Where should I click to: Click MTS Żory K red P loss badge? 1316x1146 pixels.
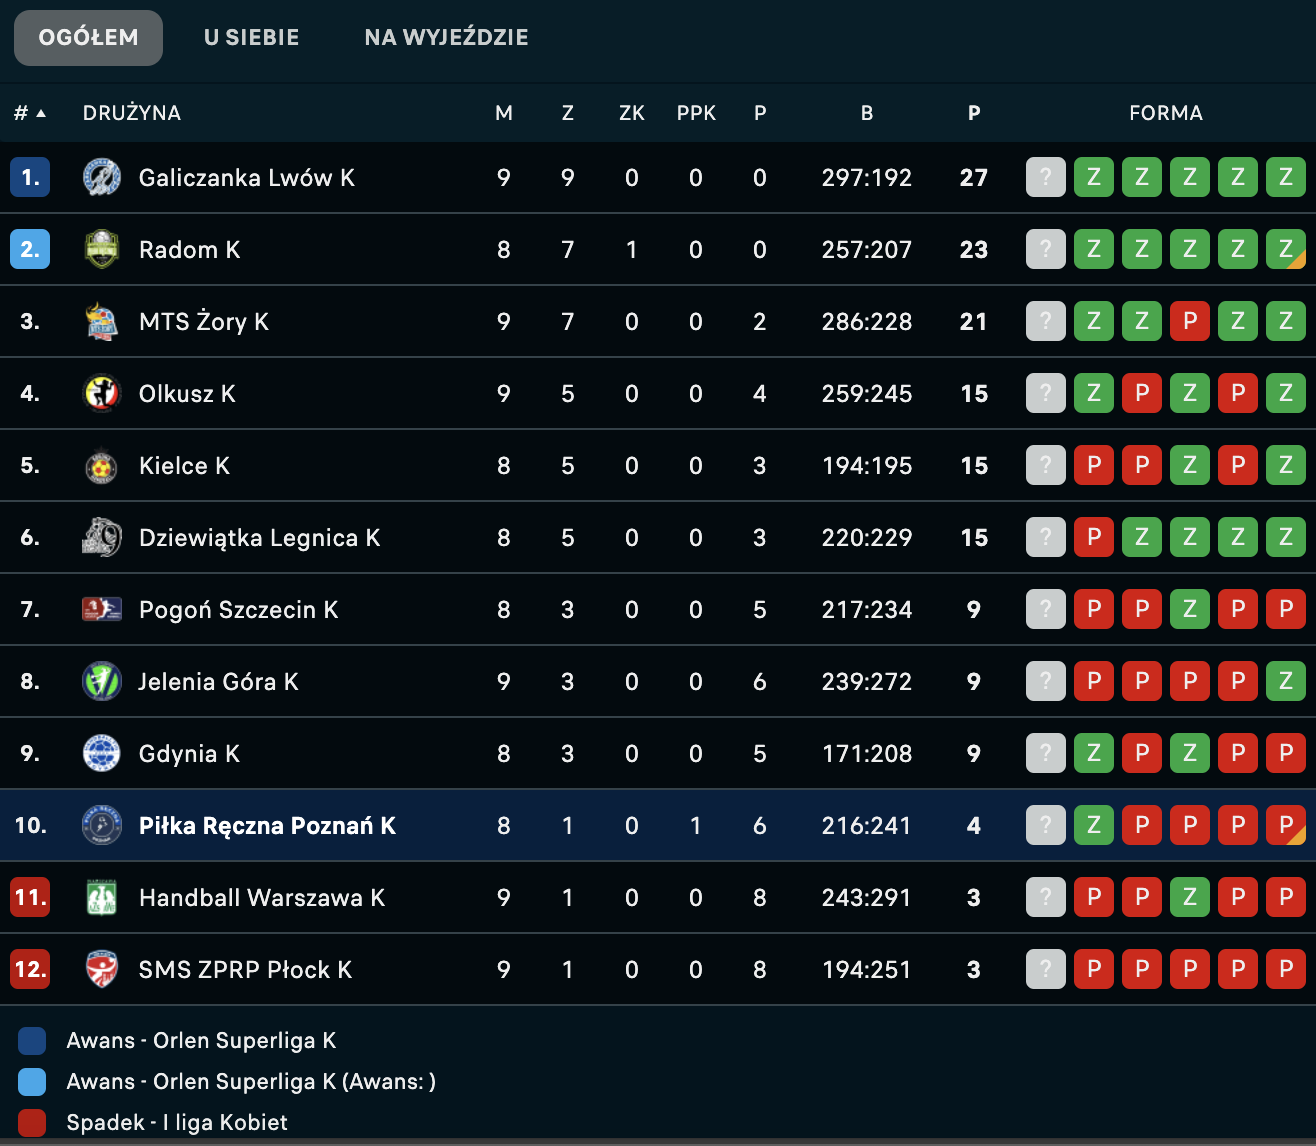point(1190,321)
